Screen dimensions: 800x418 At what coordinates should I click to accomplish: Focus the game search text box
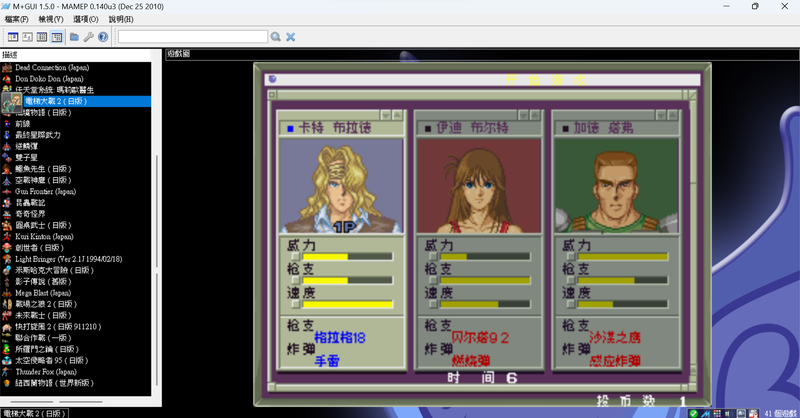pos(193,37)
